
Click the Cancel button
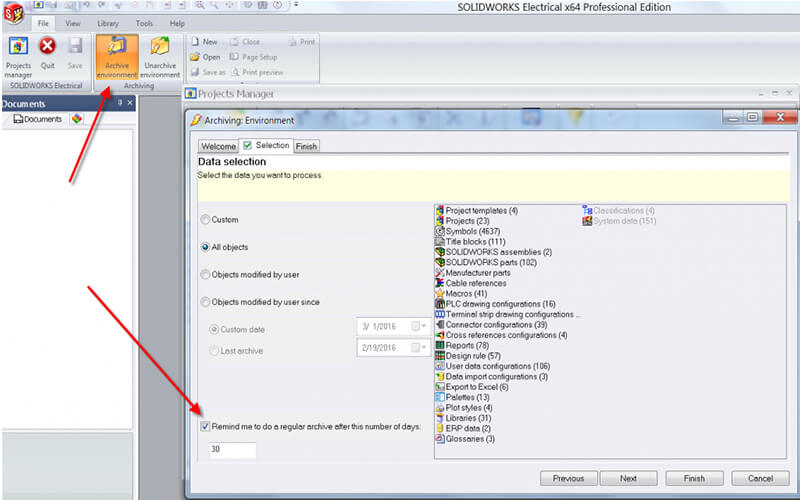coord(760,478)
